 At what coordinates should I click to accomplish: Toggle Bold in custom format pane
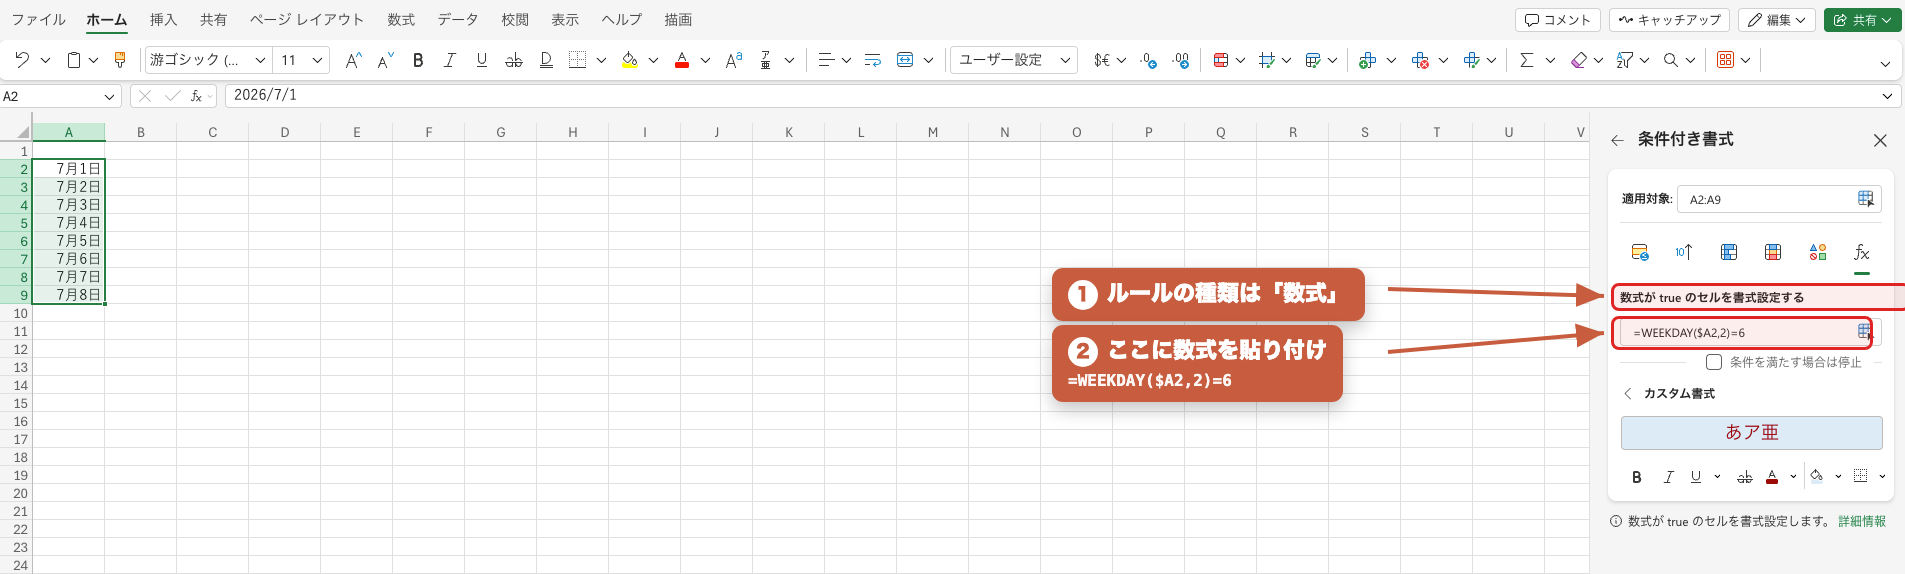1637,477
